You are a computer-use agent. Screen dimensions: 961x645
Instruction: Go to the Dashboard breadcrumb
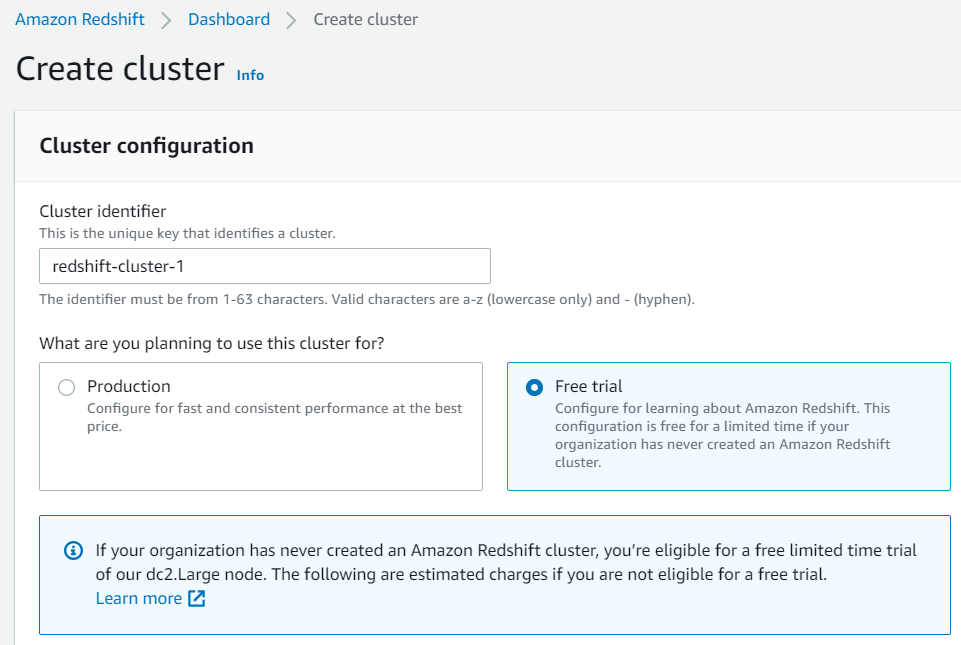pyautogui.click(x=229, y=19)
